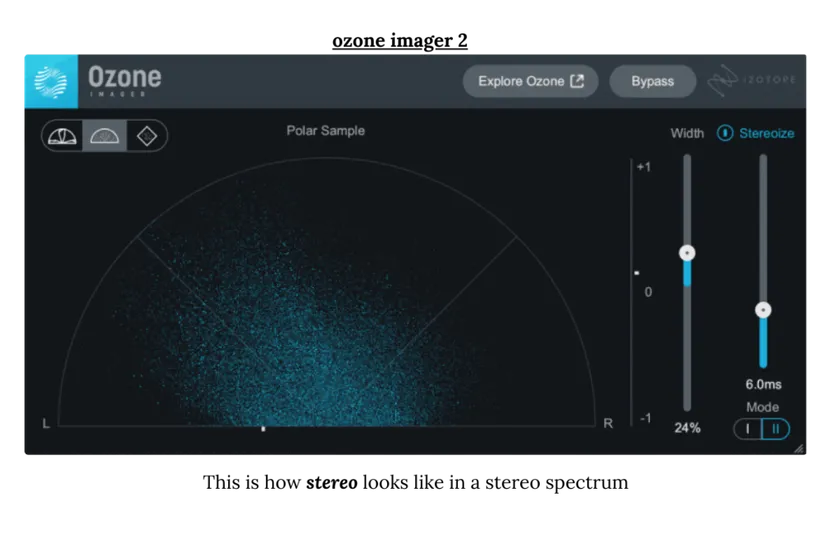This screenshot has width=840, height=560.
Task: Click the Width label text
Action: (x=687, y=133)
